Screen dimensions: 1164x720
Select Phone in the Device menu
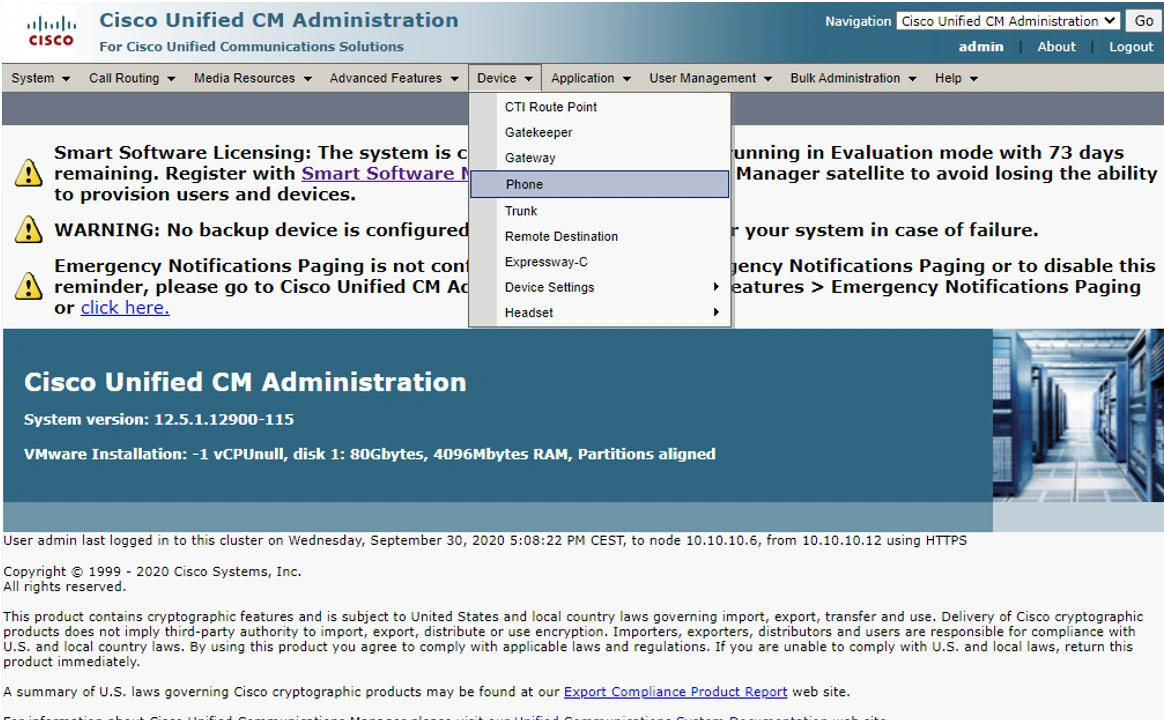600,184
